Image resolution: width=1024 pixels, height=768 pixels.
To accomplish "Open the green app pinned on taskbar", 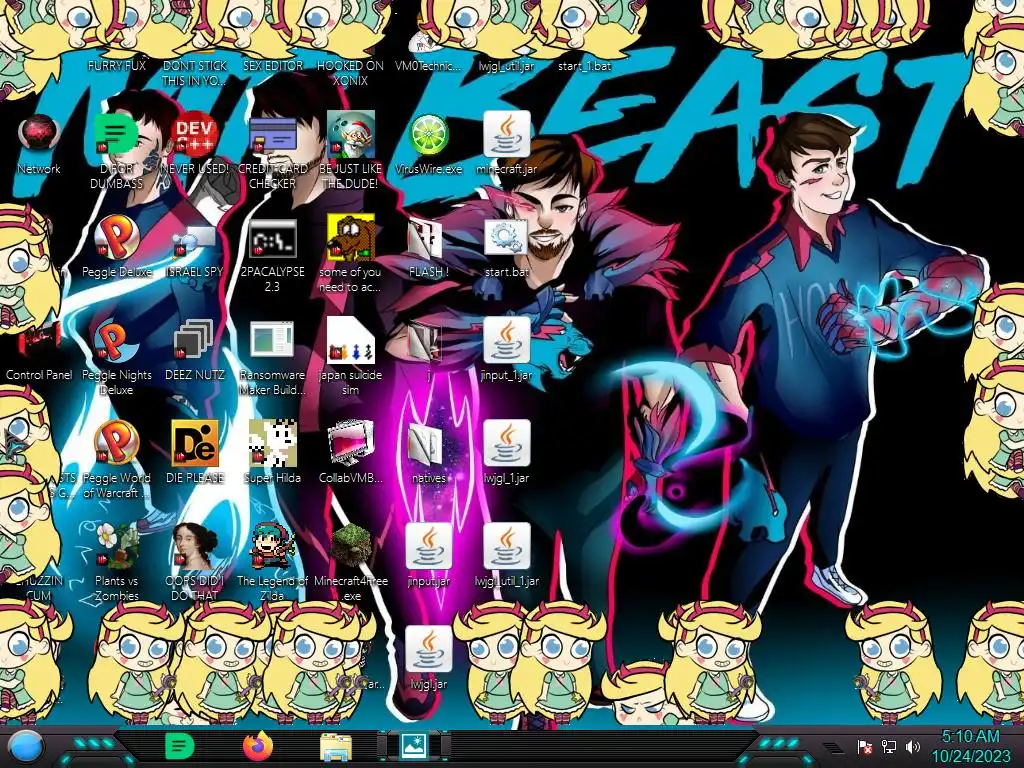I will (179, 746).
